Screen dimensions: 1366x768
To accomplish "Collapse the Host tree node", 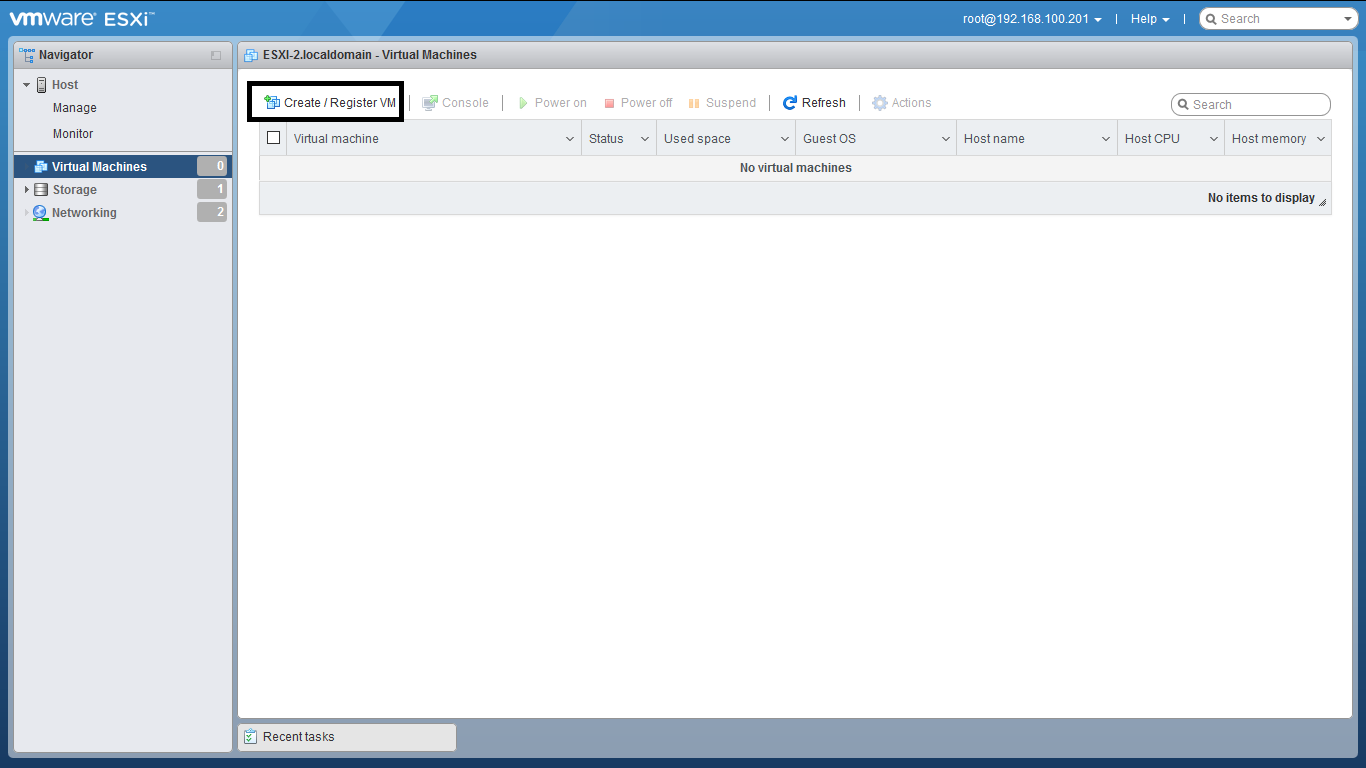I will point(27,85).
